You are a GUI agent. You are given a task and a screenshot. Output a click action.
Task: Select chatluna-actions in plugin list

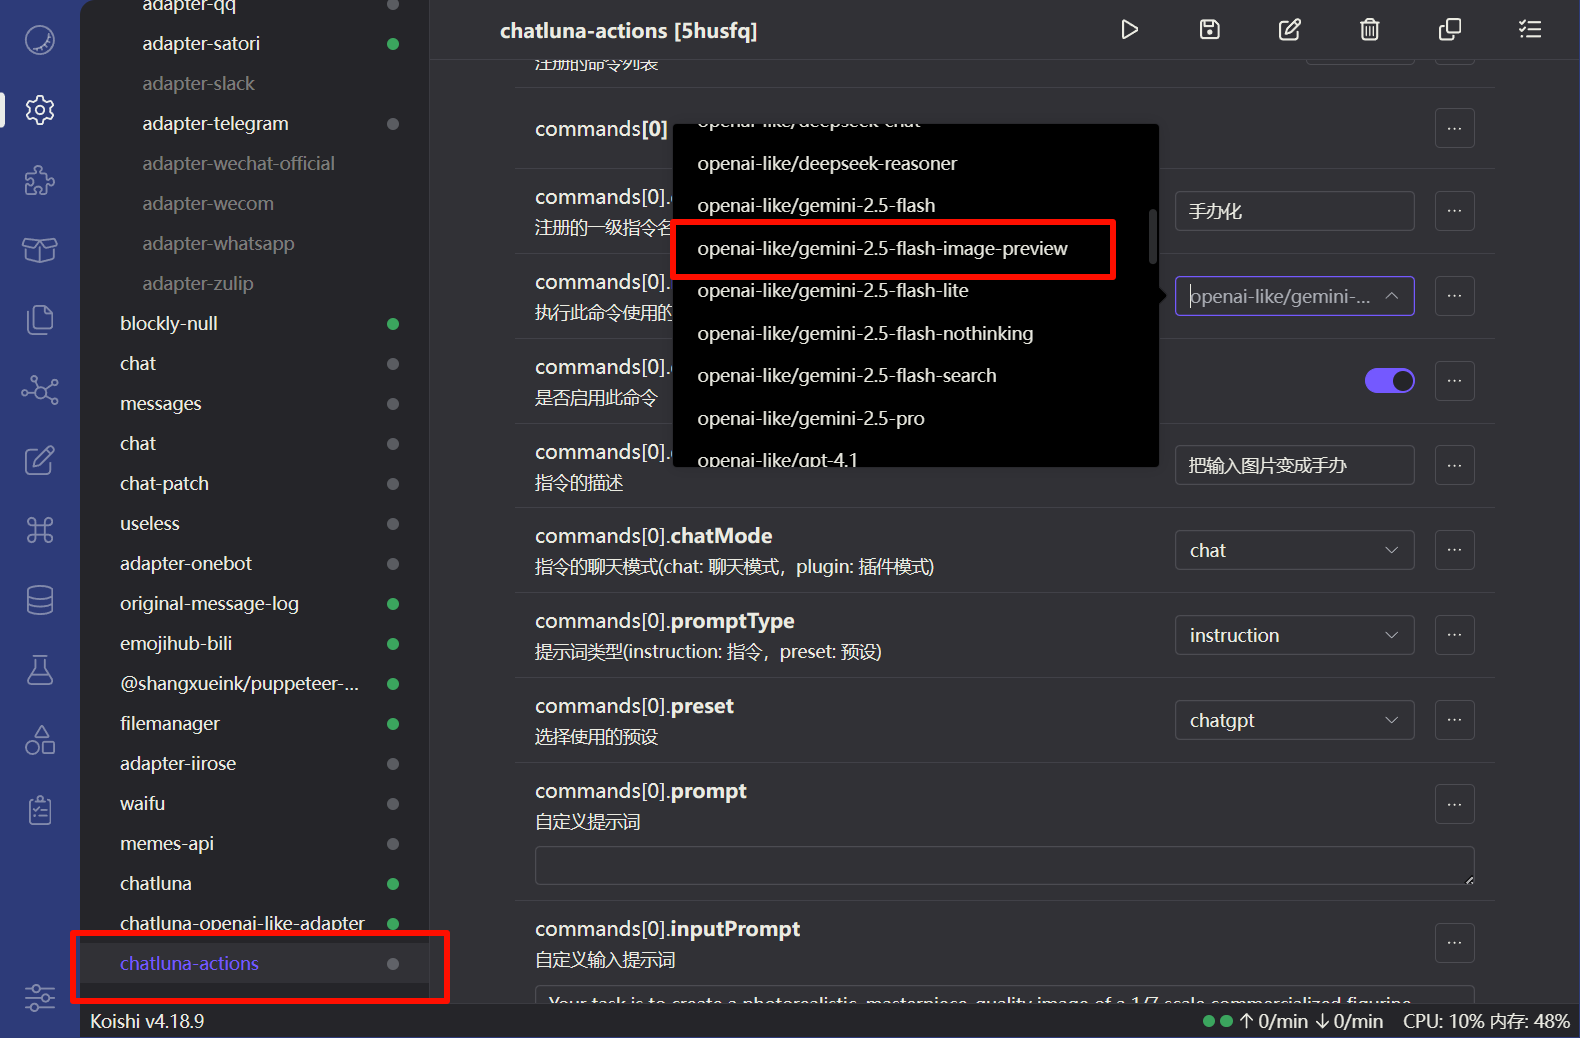pyautogui.click(x=190, y=964)
